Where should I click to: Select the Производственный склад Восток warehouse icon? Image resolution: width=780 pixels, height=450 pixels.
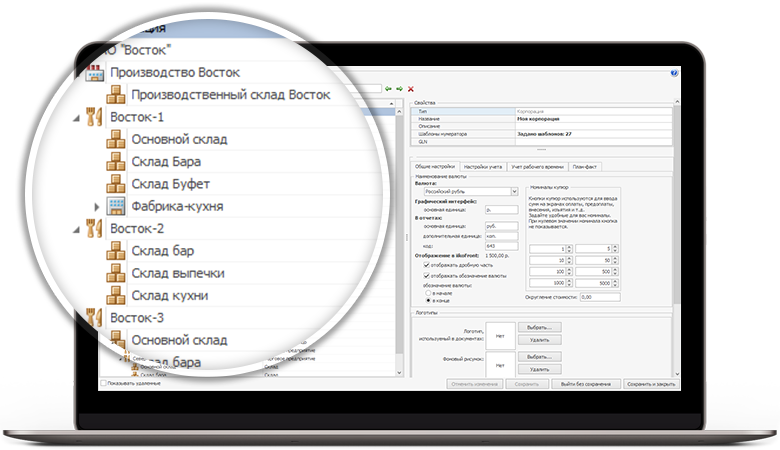(x=116, y=95)
